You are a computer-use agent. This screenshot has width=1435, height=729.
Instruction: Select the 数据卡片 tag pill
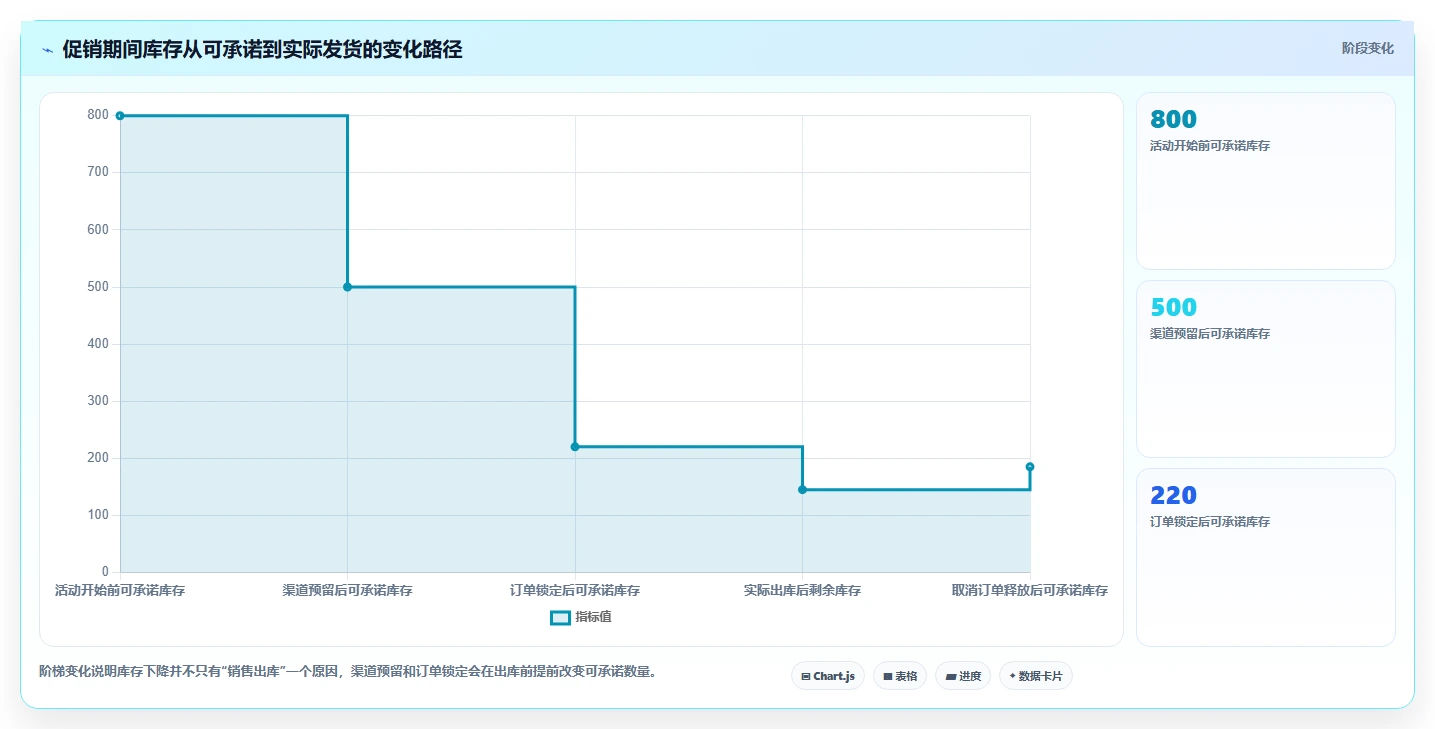point(1036,676)
